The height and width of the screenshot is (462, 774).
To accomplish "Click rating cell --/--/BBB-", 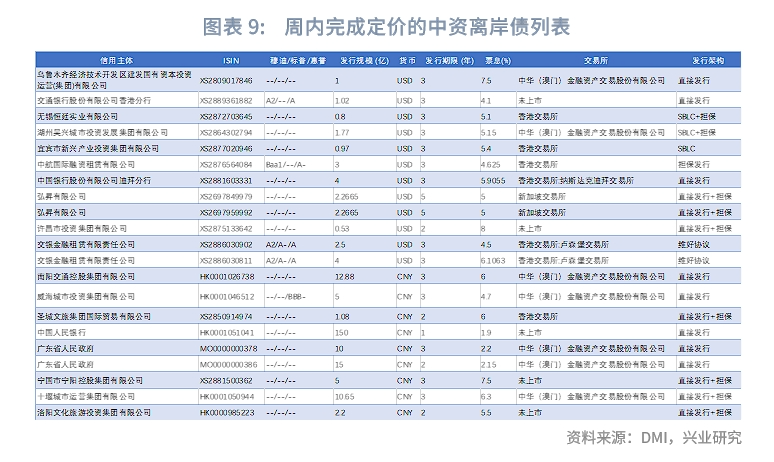I will tap(286, 297).
